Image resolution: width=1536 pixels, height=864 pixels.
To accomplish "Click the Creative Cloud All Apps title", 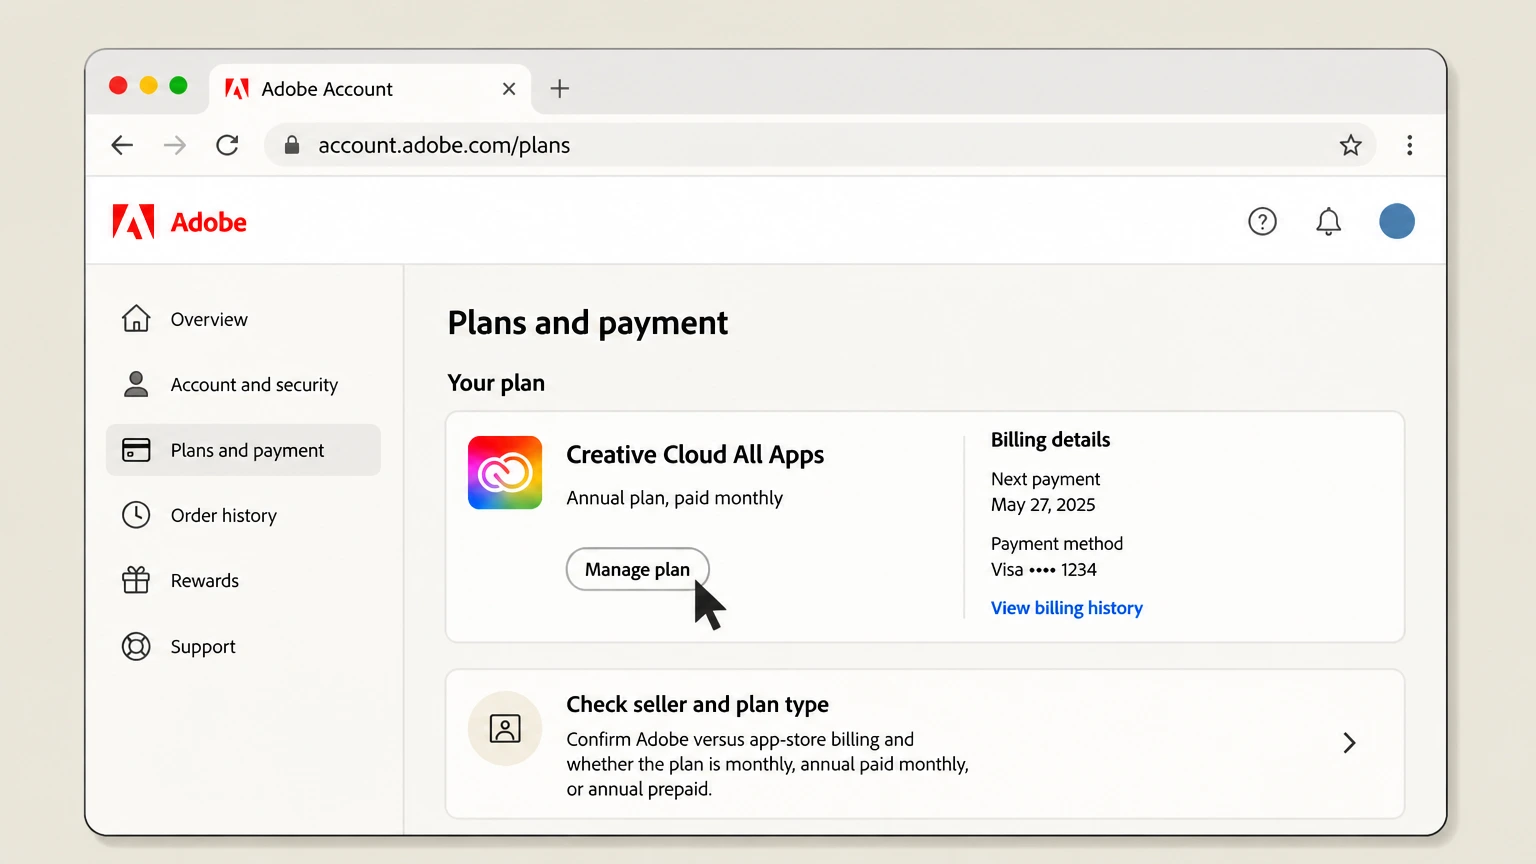I will pyautogui.click(x=695, y=455).
